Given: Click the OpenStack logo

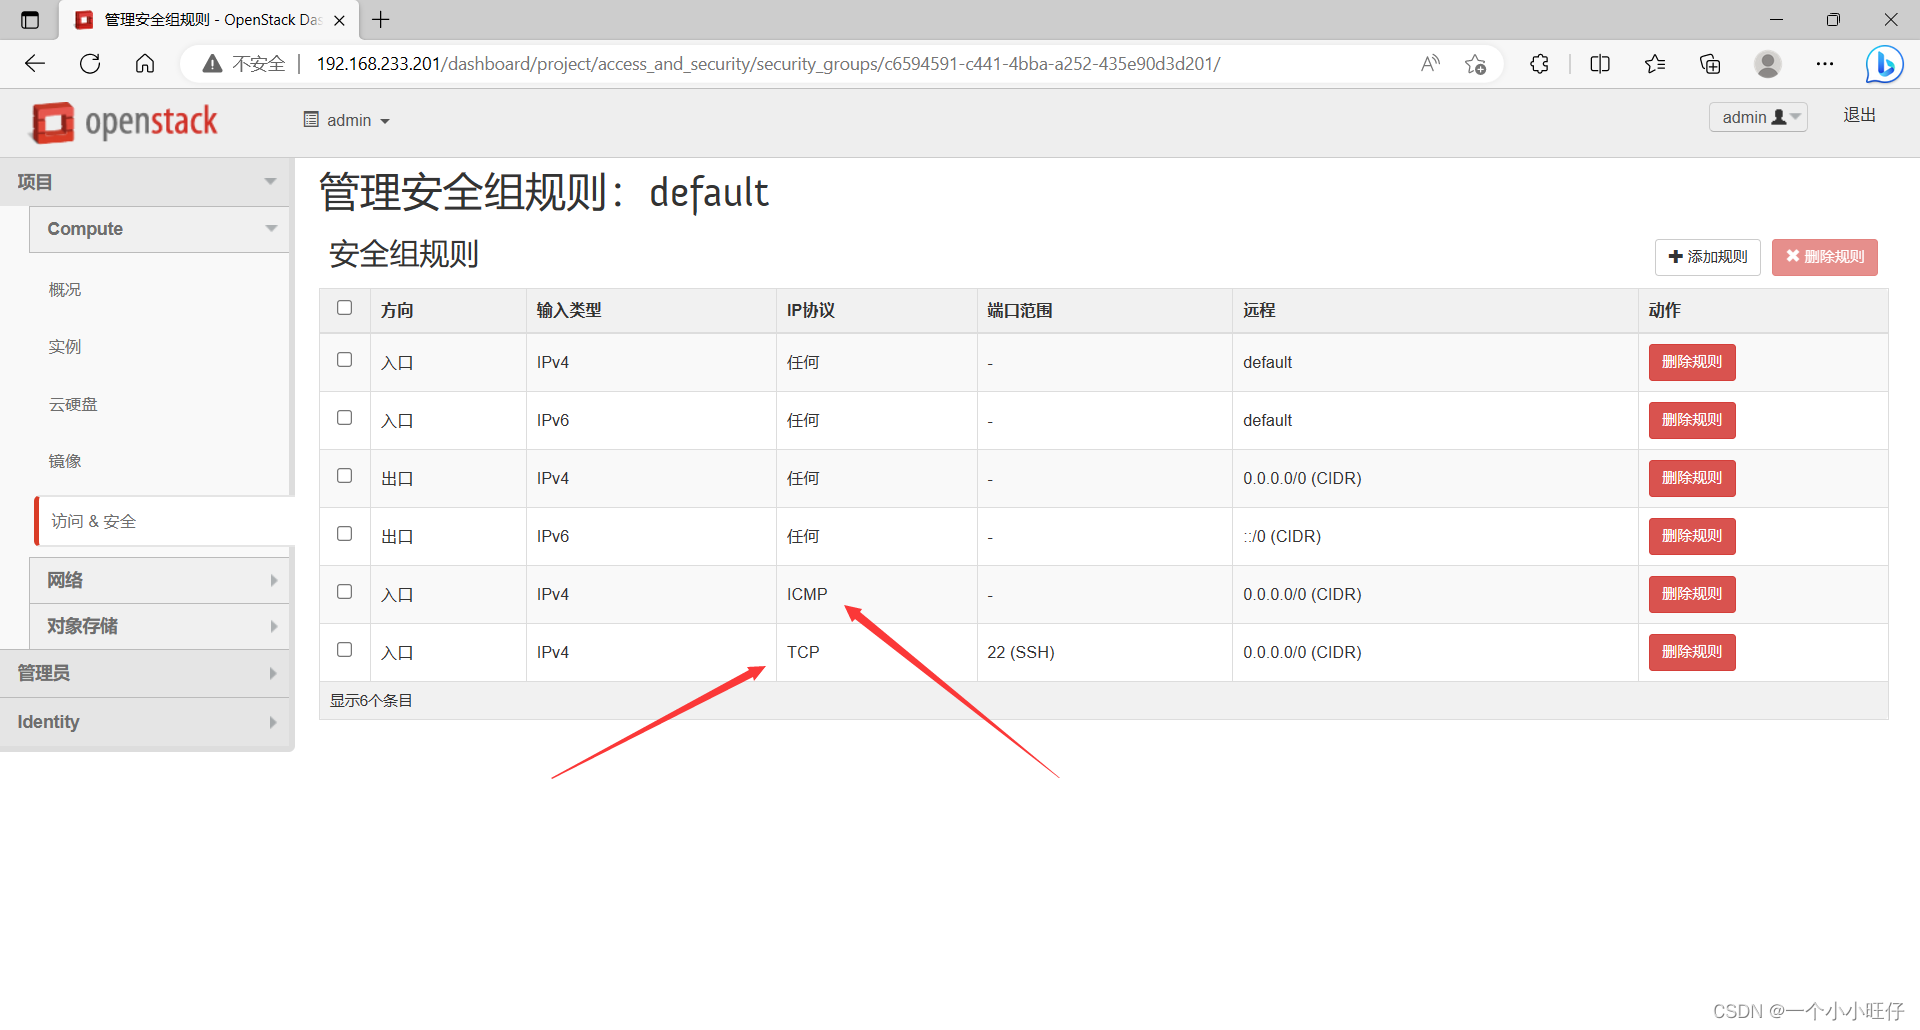Looking at the screenshot, I should pyautogui.click(x=122, y=121).
